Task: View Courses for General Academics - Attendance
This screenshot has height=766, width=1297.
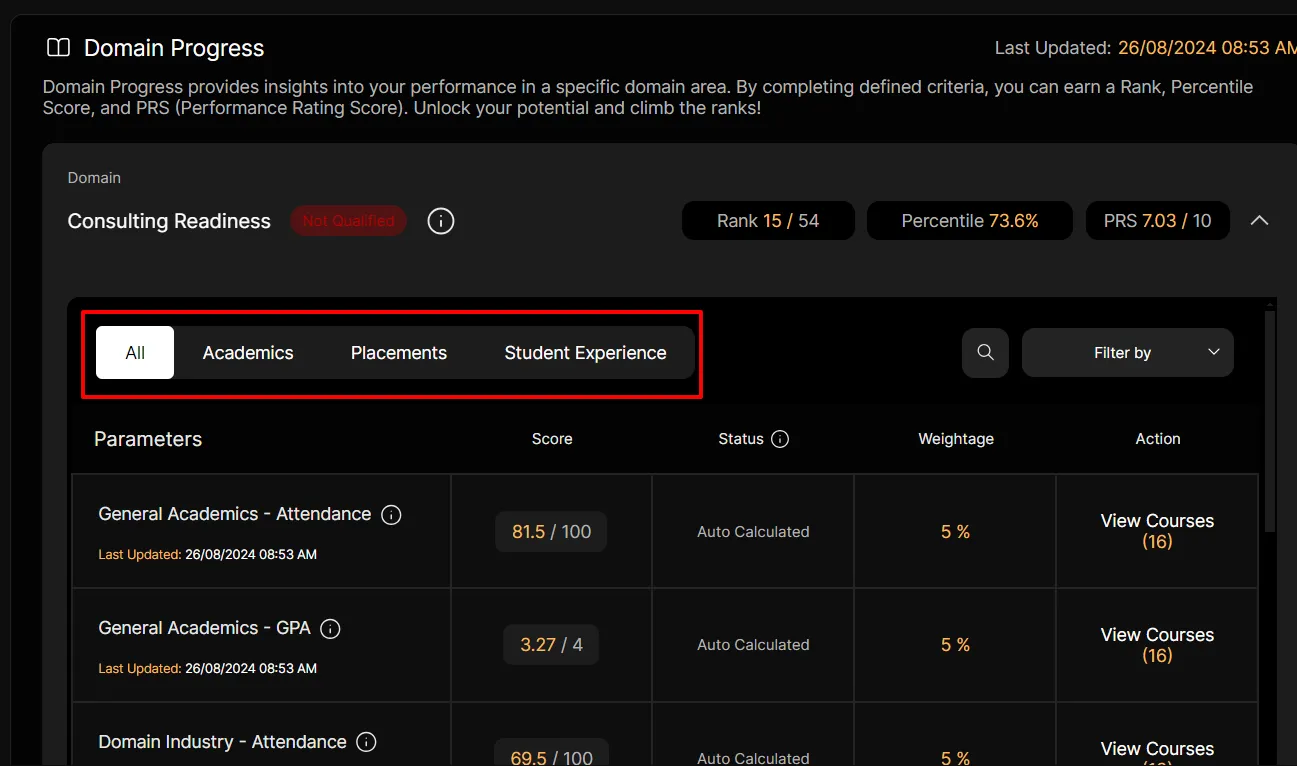Action: [x=1157, y=531]
